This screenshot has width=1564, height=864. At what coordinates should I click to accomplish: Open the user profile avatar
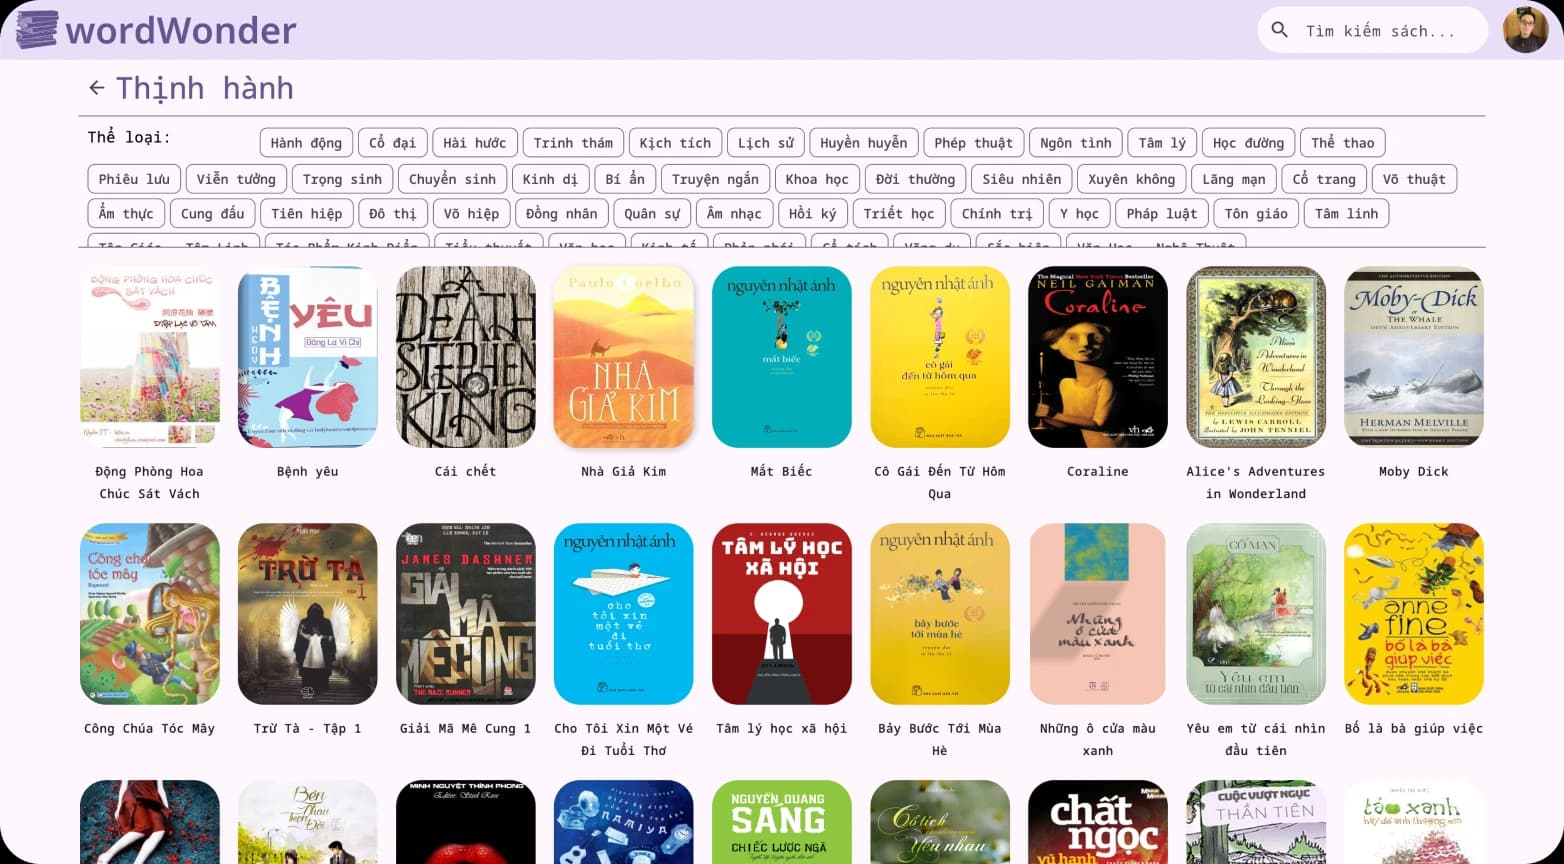[x=1525, y=30]
